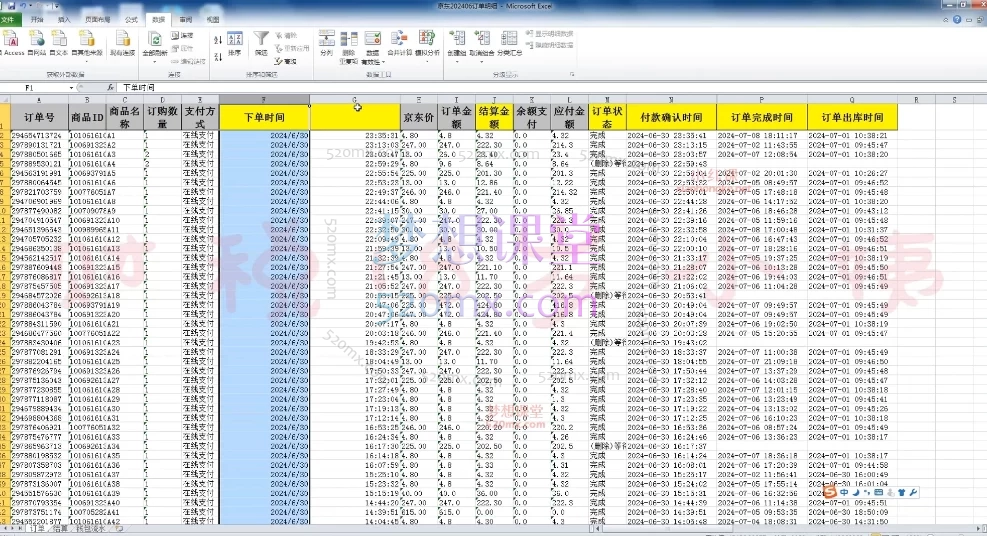
Task: Open What-If Analysis (模拟分析) menu
Action: point(427,45)
